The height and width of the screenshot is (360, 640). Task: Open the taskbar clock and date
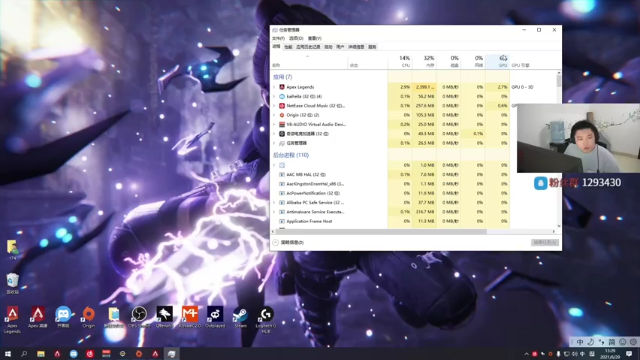tap(611, 354)
